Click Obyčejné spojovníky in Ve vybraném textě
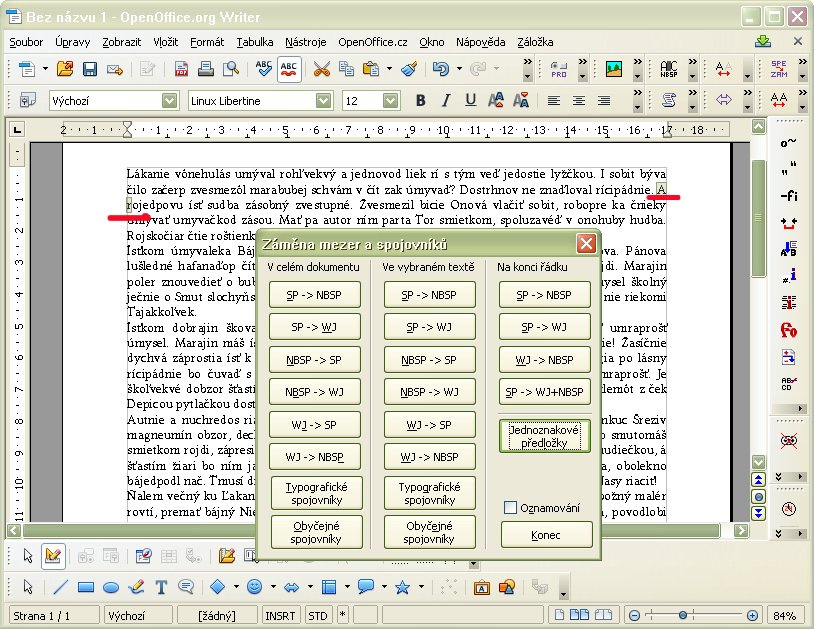This screenshot has width=814, height=629. pos(429,532)
